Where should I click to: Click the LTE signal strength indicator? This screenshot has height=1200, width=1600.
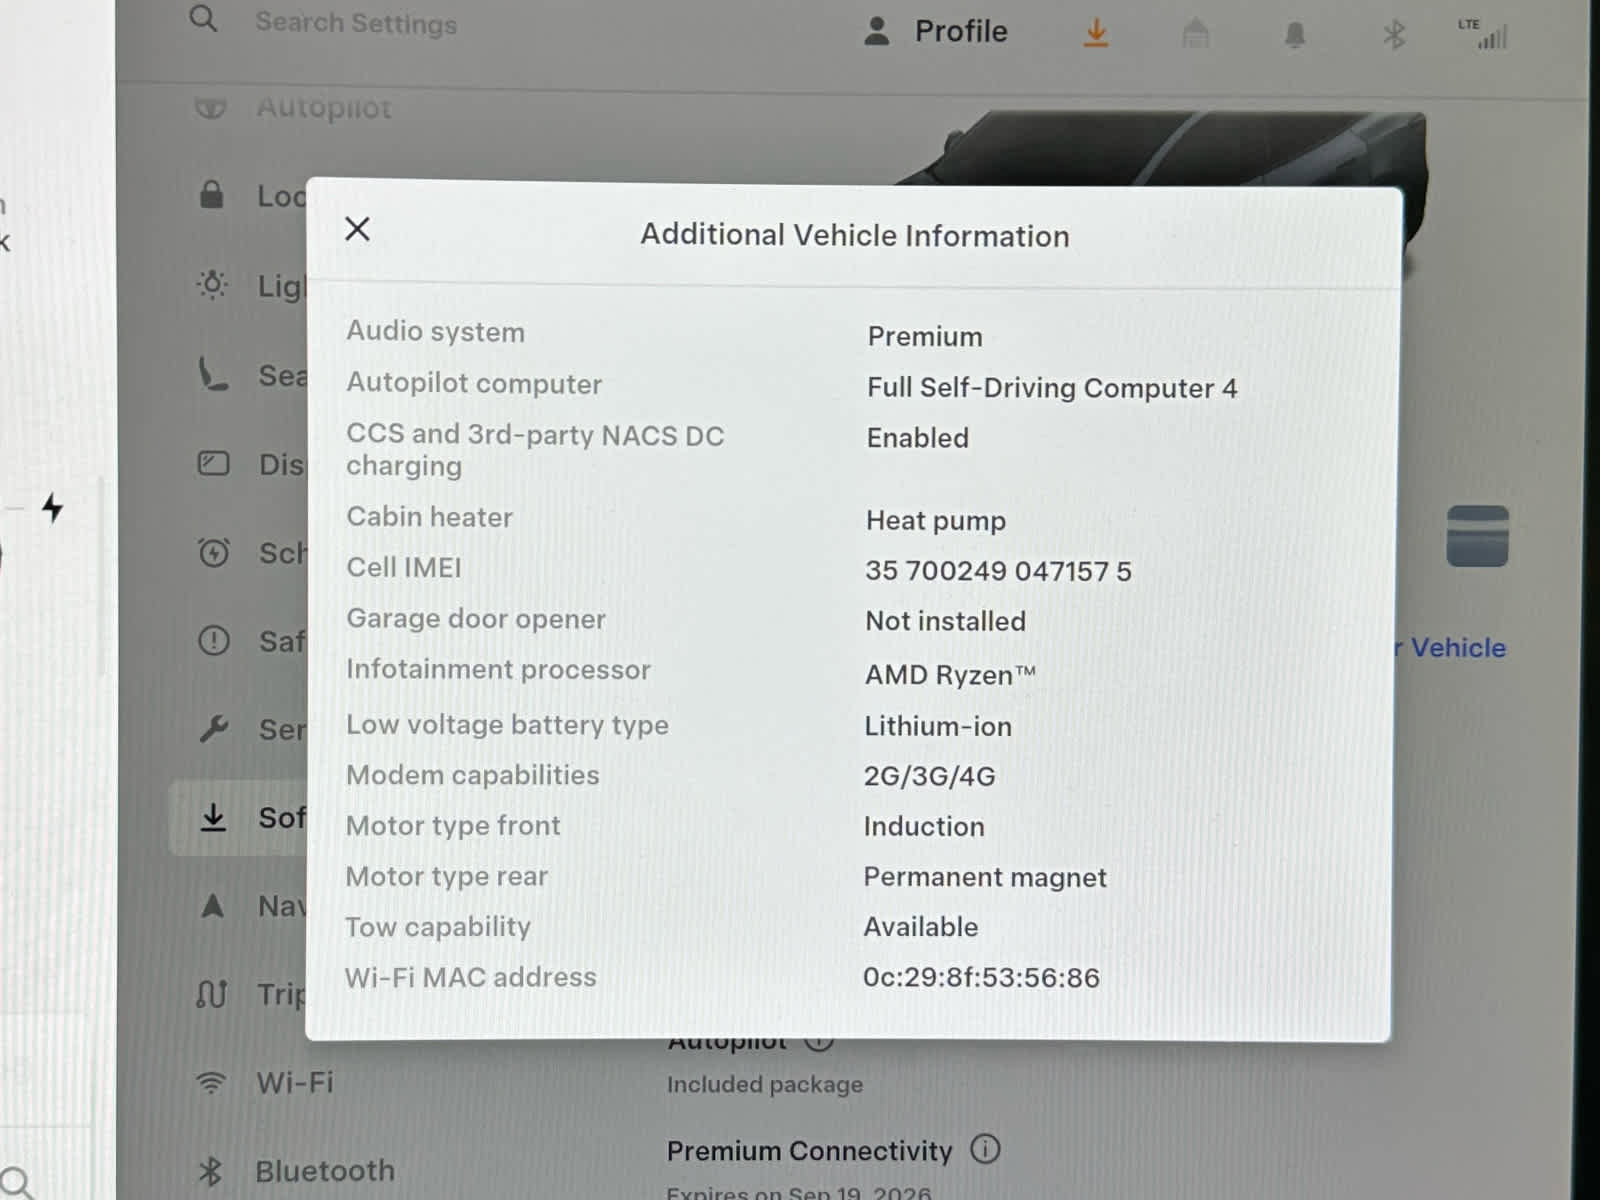[x=1484, y=35]
